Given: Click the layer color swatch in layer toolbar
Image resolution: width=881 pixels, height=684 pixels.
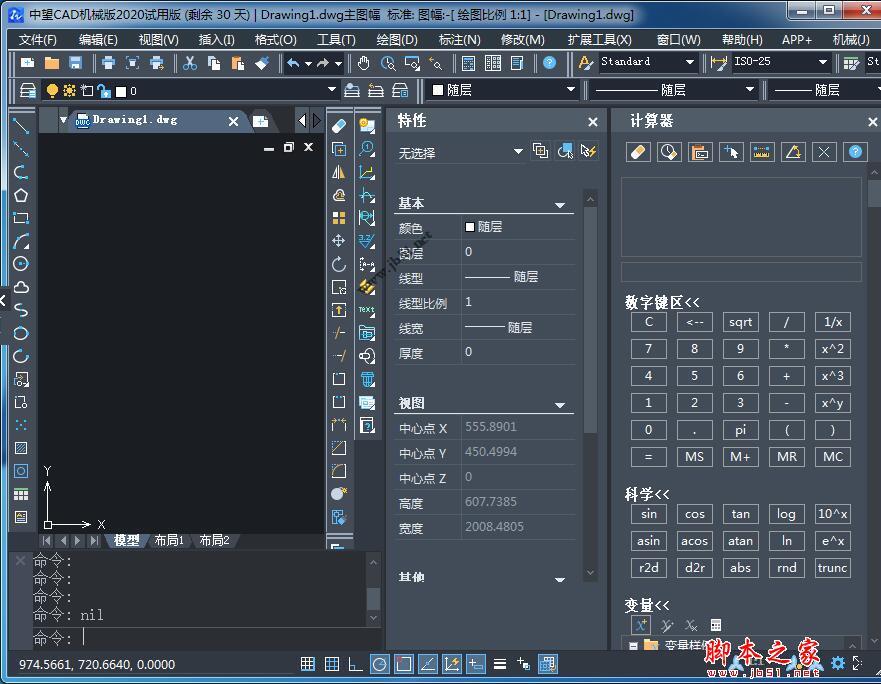Looking at the screenshot, I should coord(121,92).
